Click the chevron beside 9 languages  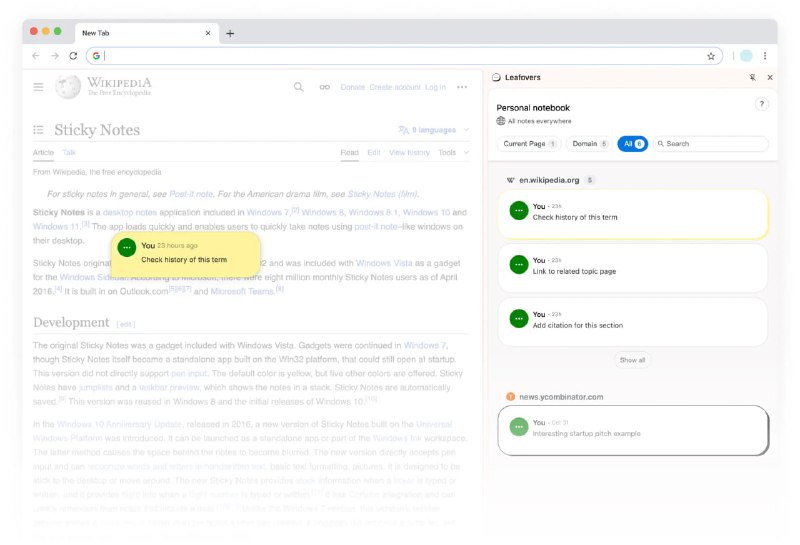(x=466, y=130)
